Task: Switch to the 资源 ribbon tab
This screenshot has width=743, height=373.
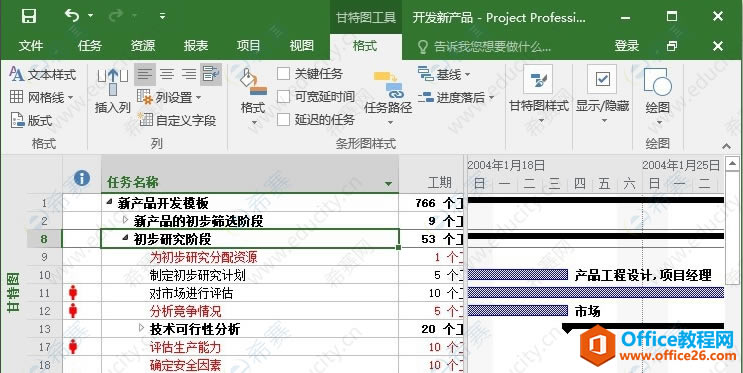Action: [x=143, y=46]
